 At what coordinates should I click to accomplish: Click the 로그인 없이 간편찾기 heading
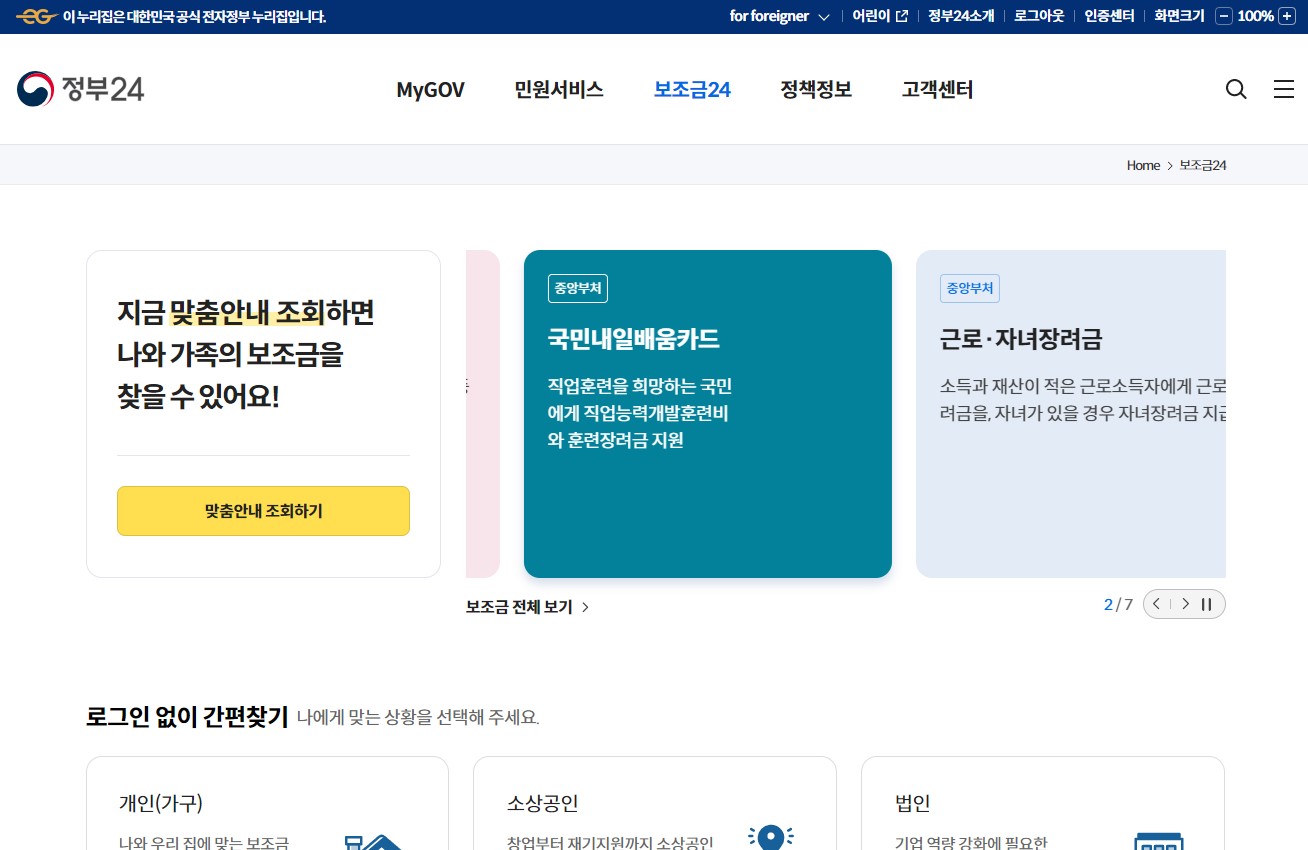point(187,716)
